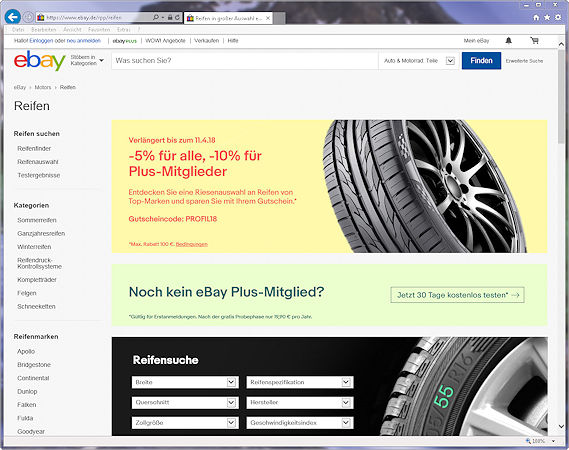569x450 pixels.
Task: Open a new blank tab
Action: pyautogui.click(x=279, y=18)
